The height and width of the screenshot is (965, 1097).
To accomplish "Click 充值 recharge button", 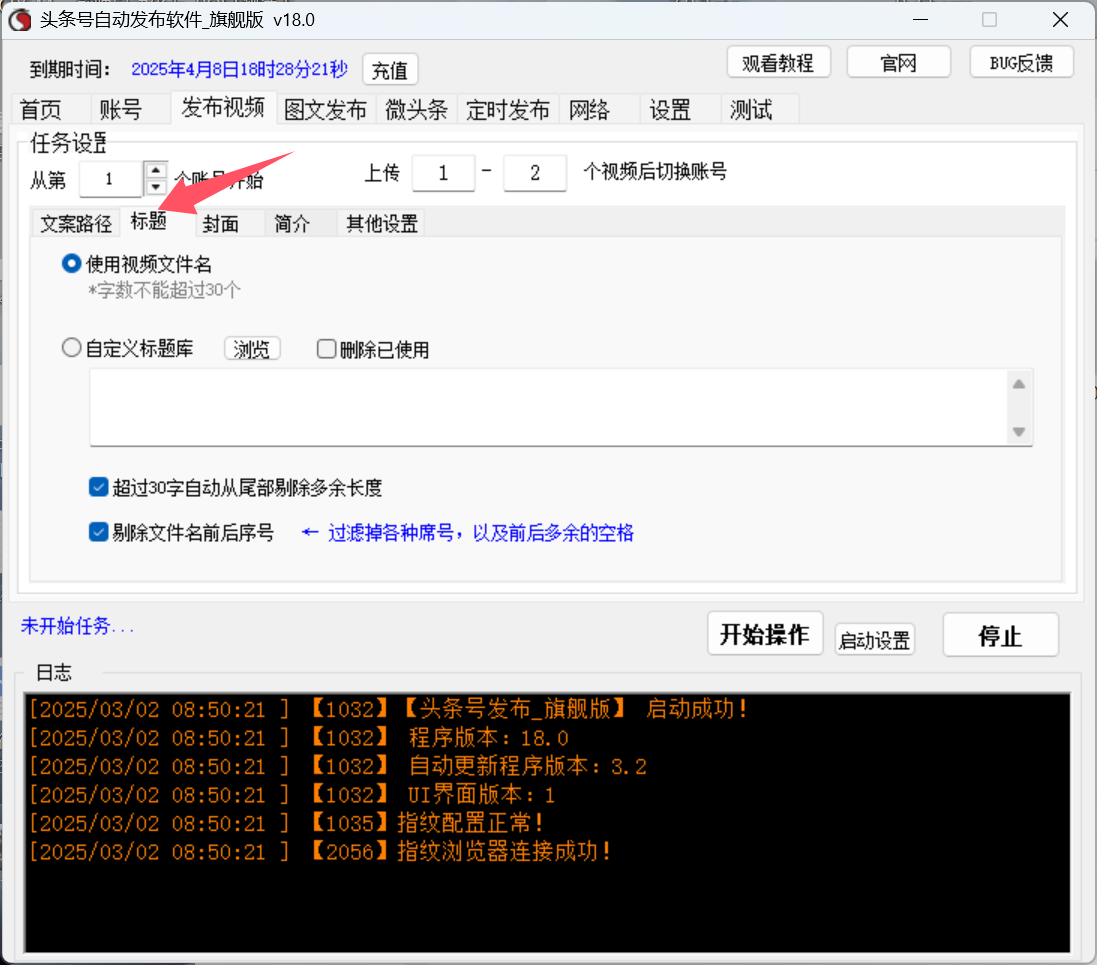I will [390, 69].
